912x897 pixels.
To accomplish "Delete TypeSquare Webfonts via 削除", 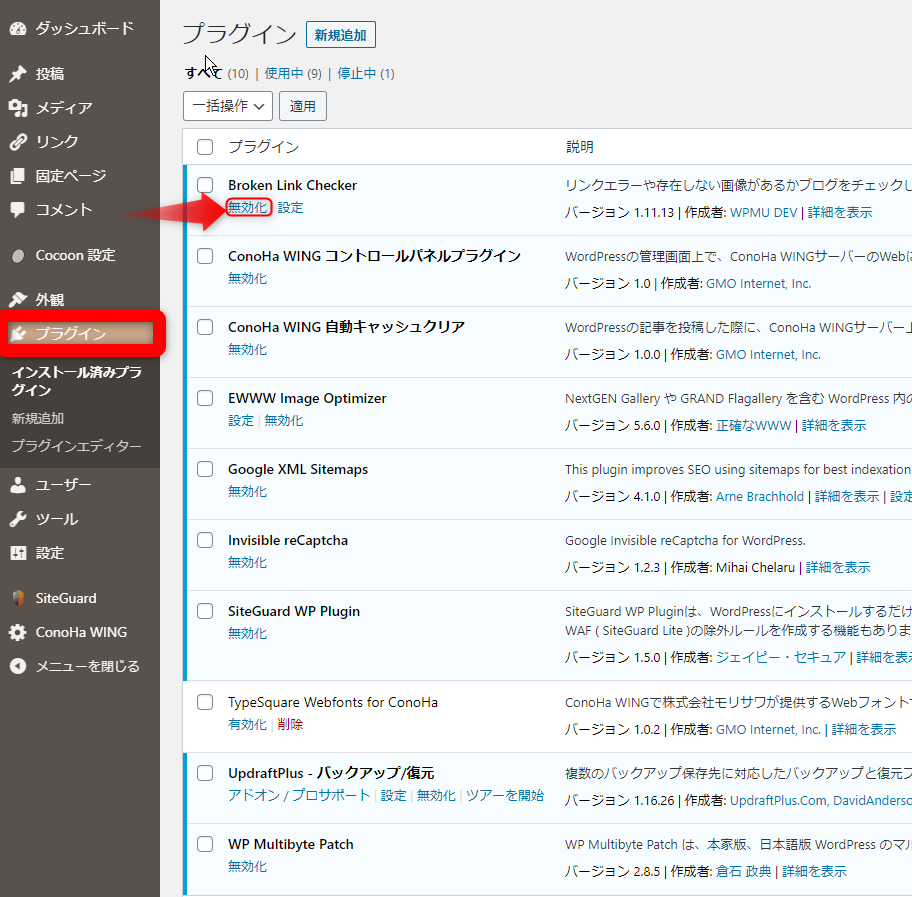I will (290, 724).
